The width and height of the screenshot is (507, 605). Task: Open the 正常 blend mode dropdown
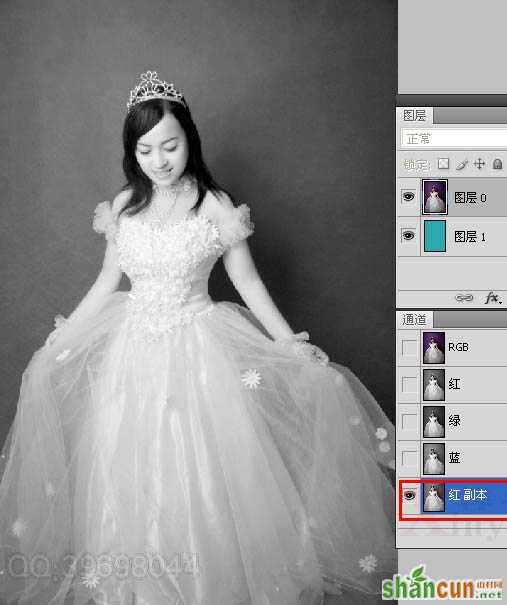click(454, 139)
